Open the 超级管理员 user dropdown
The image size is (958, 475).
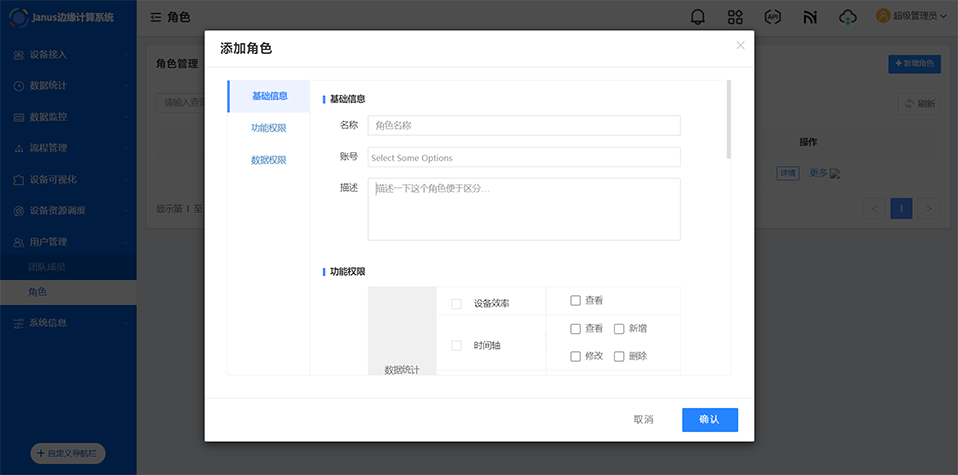911,16
